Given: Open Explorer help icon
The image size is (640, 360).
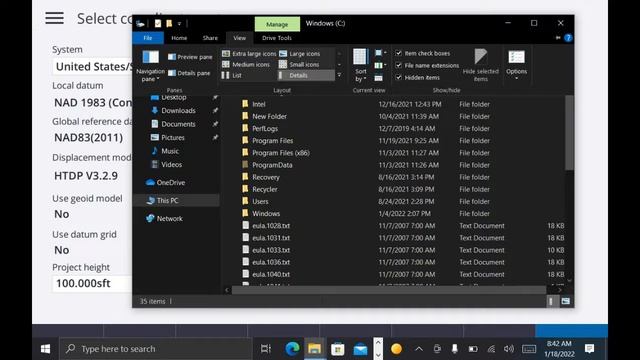Looking at the screenshot, I should pos(568,38).
